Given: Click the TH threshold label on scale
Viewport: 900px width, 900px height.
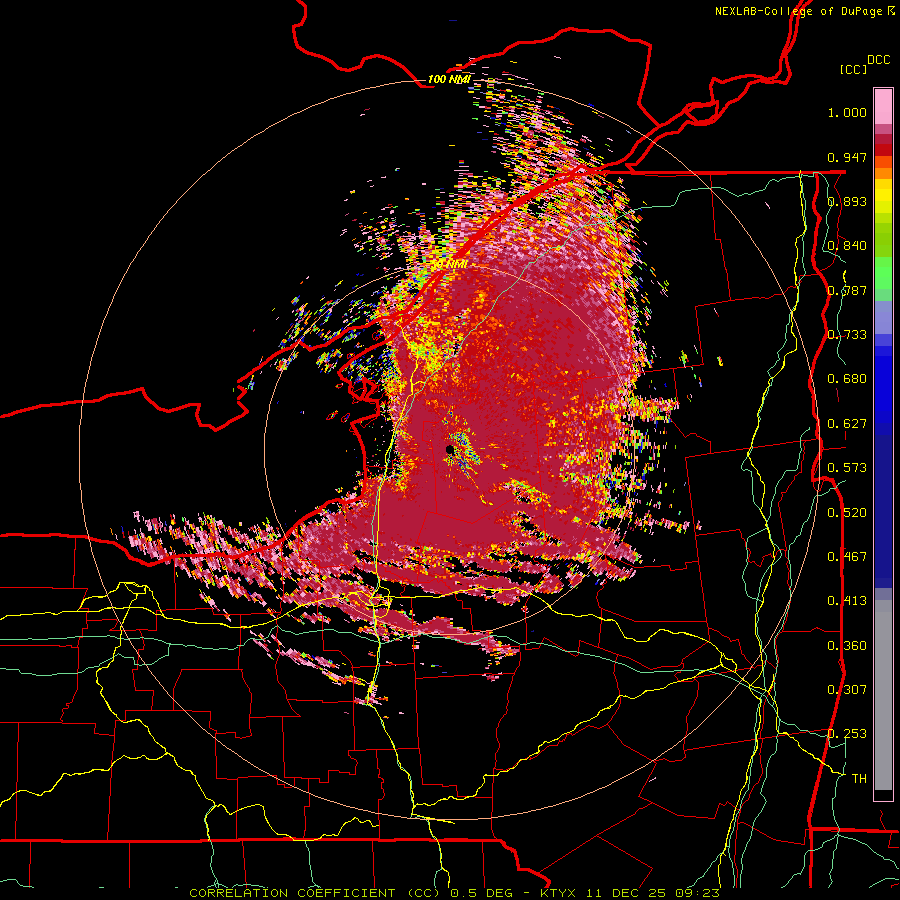Looking at the screenshot, I should [x=859, y=778].
